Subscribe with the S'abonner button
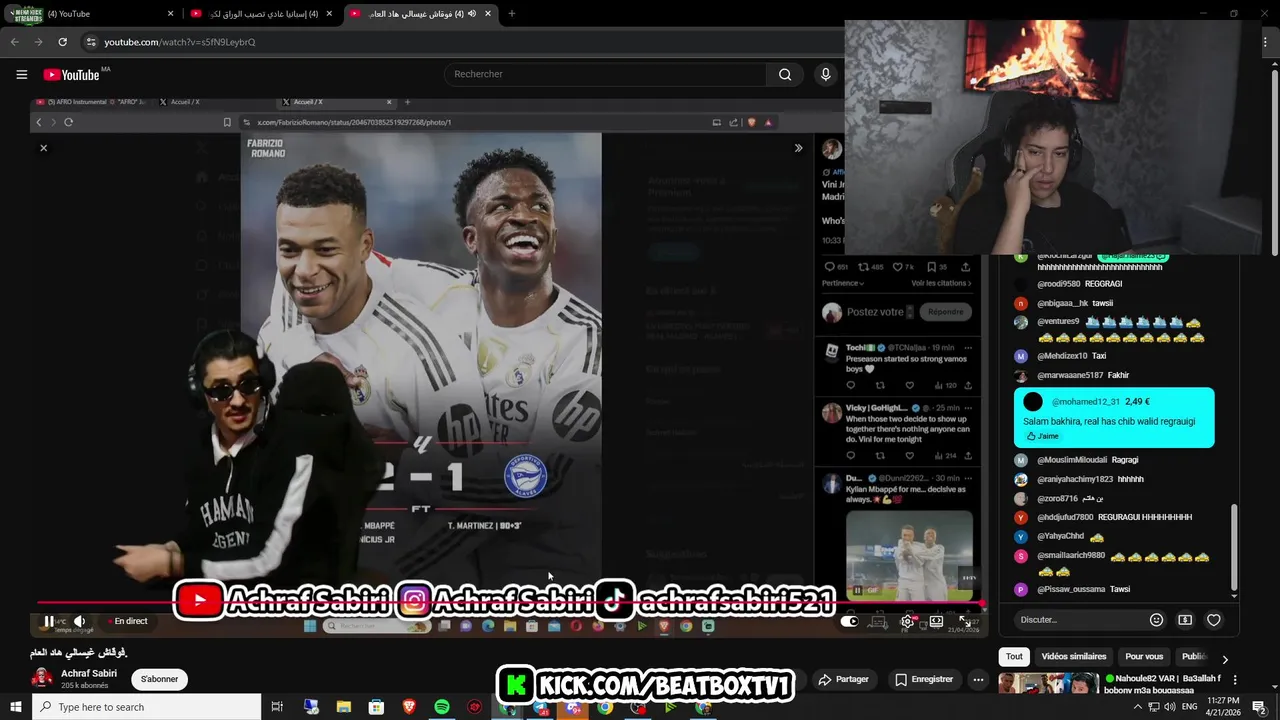This screenshot has height=720, width=1280. coord(159,679)
